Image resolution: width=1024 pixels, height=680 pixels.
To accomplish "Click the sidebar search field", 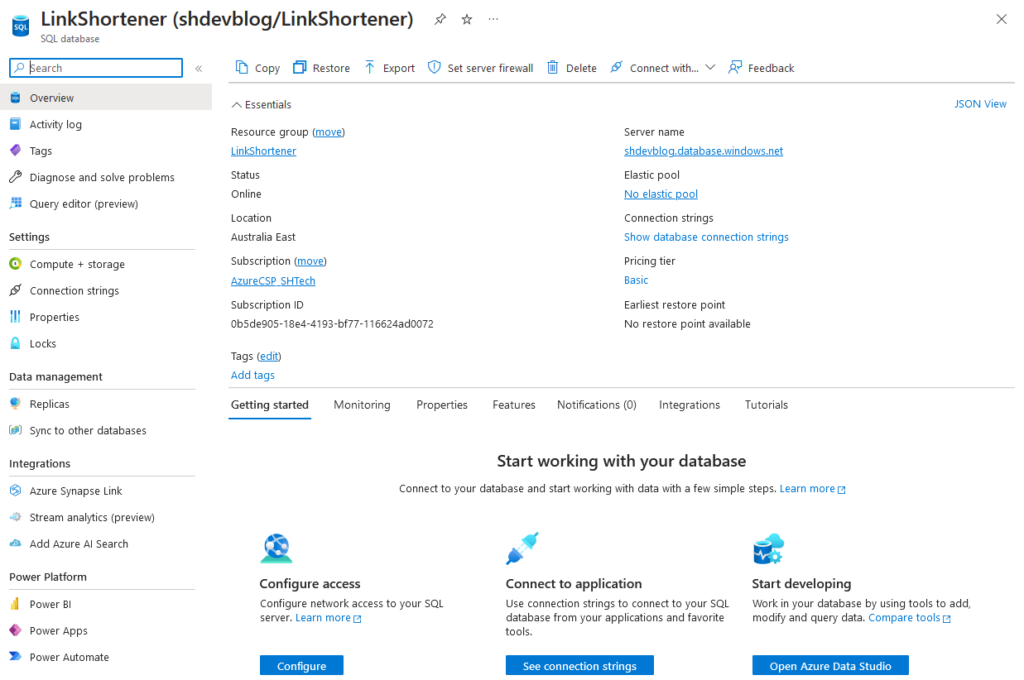I will pyautogui.click(x=95, y=67).
